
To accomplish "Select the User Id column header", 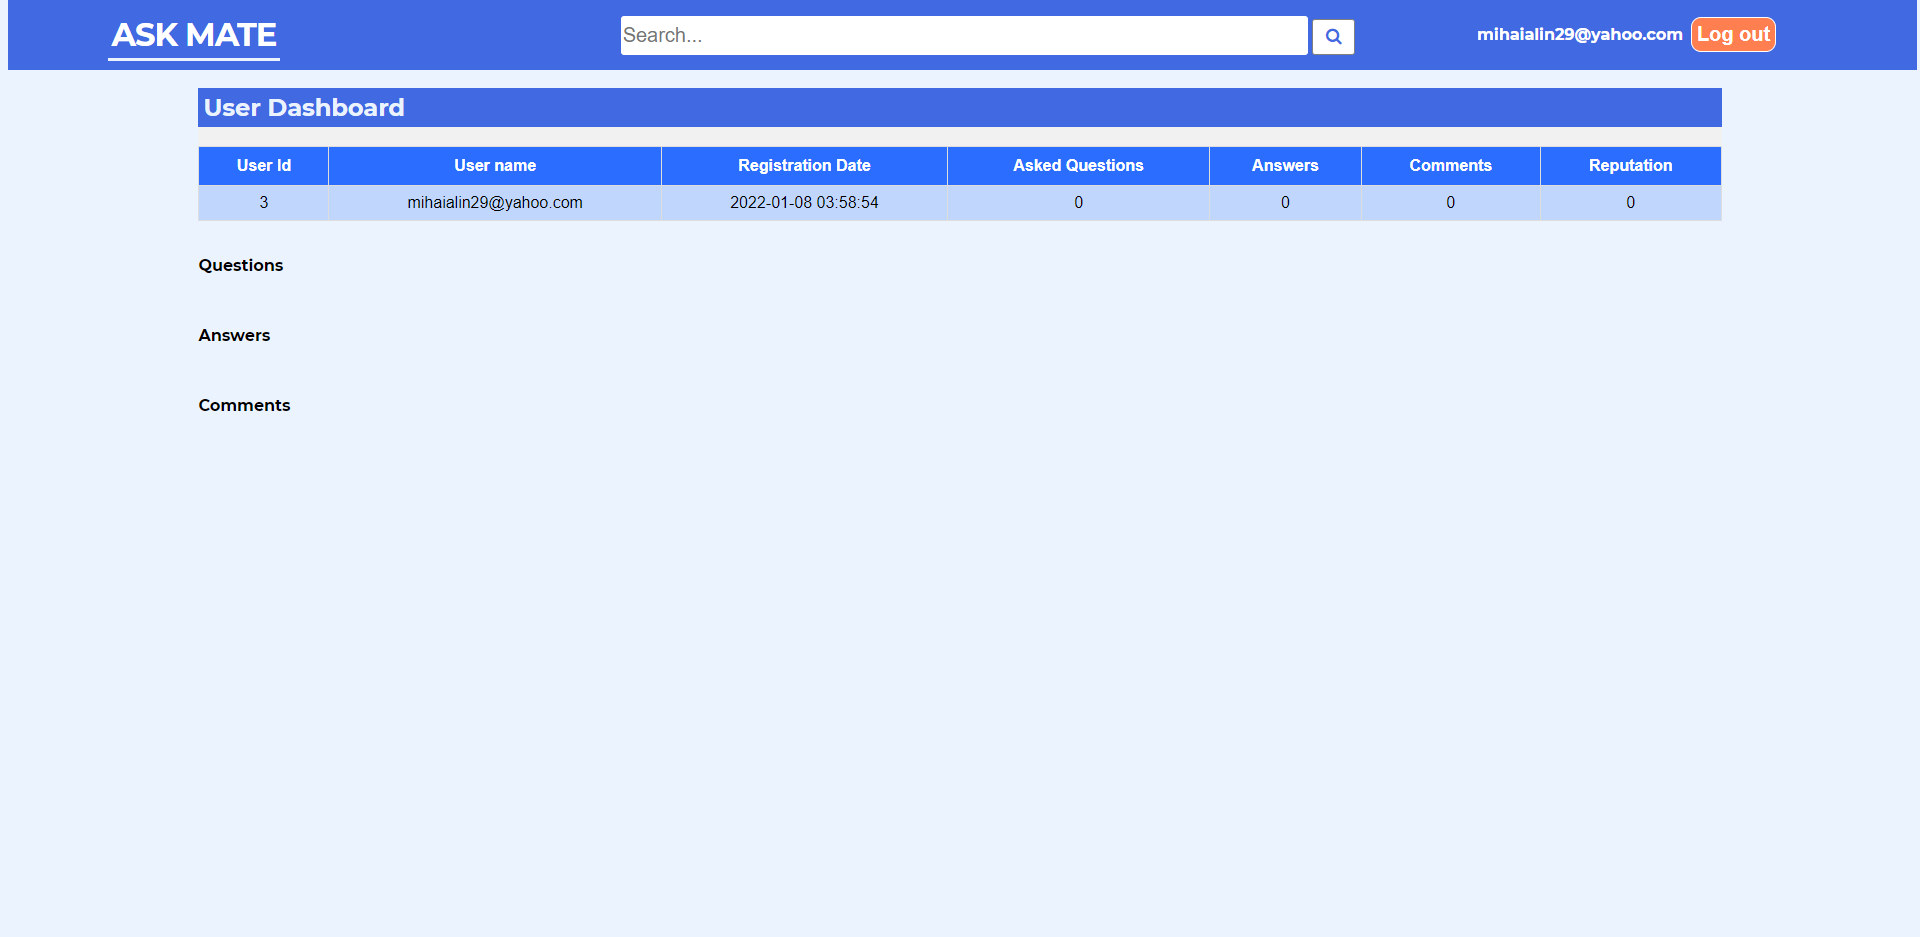I will pos(263,165).
